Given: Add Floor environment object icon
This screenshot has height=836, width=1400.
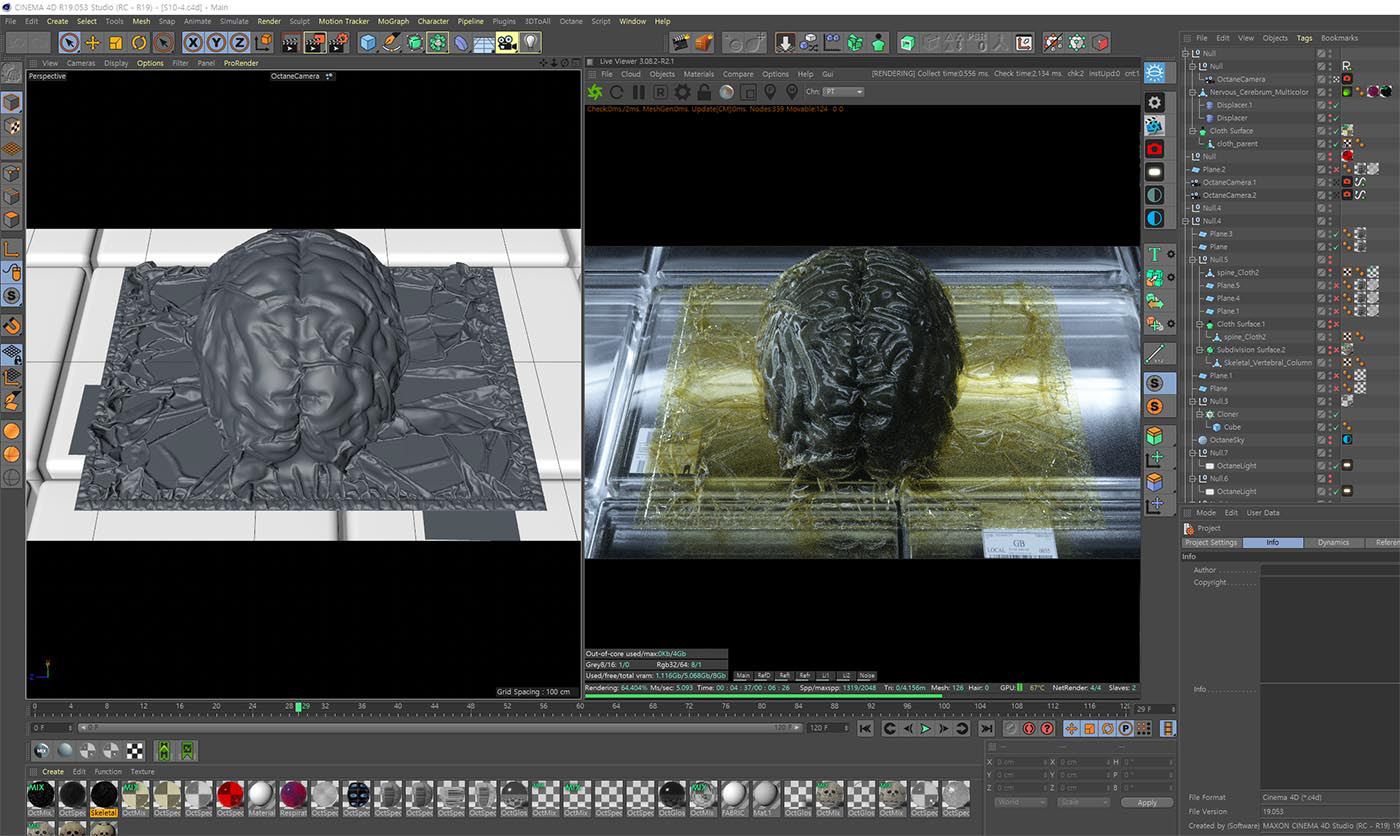Looking at the screenshot, I should tap(483, 42).
